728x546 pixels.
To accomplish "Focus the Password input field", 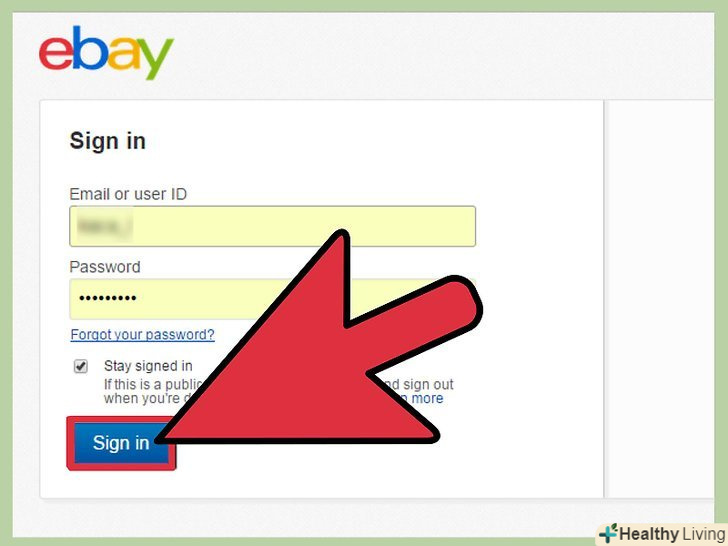I will coord(273,299).
